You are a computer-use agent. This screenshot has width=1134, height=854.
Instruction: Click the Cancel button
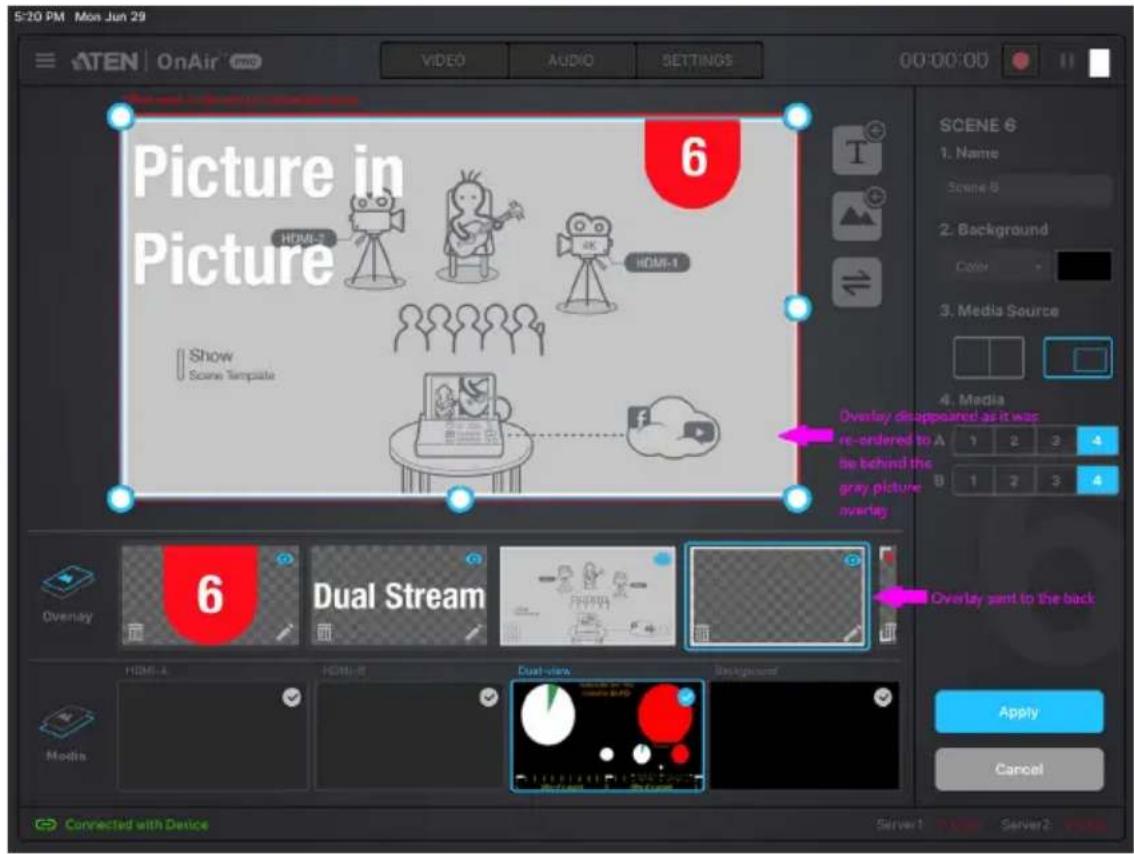point(1019,769)
